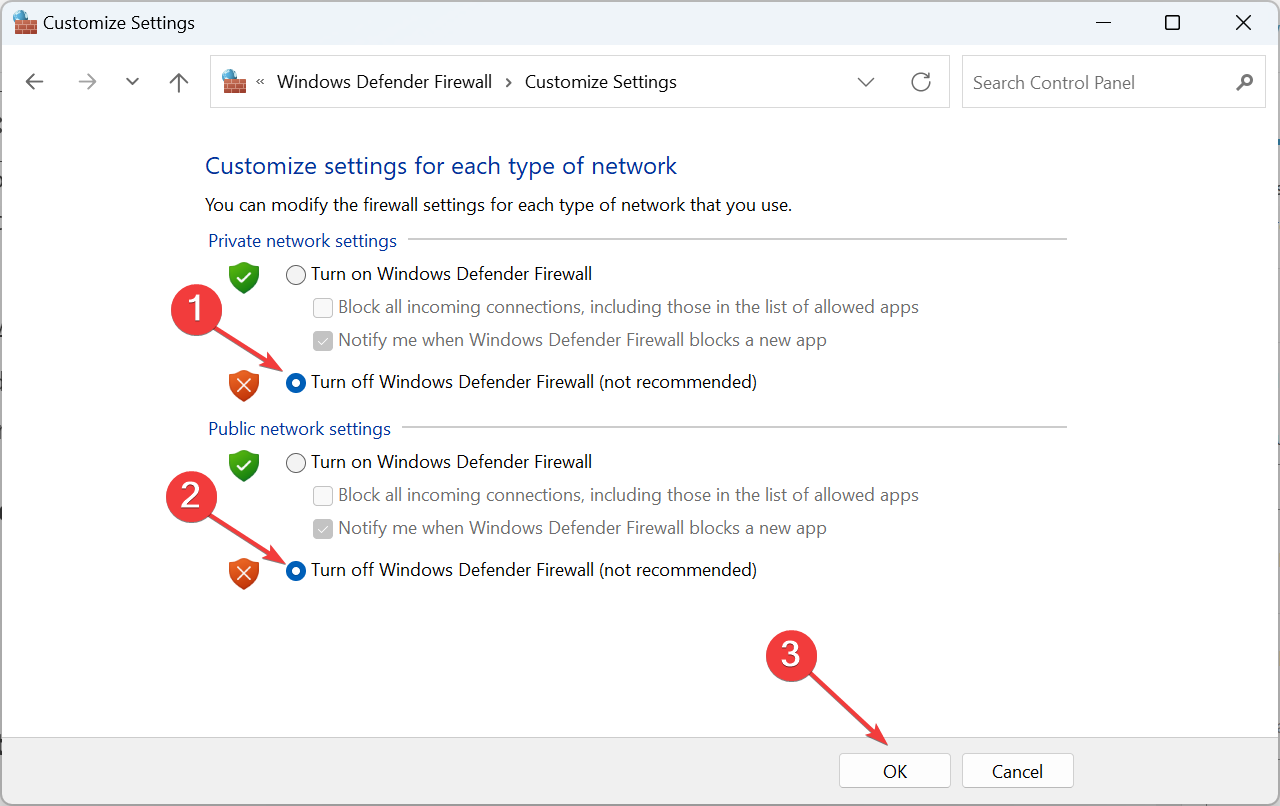The image size is (1280, 806).
Task: Click the search magnifier icon
Action: coord(1244,82)
